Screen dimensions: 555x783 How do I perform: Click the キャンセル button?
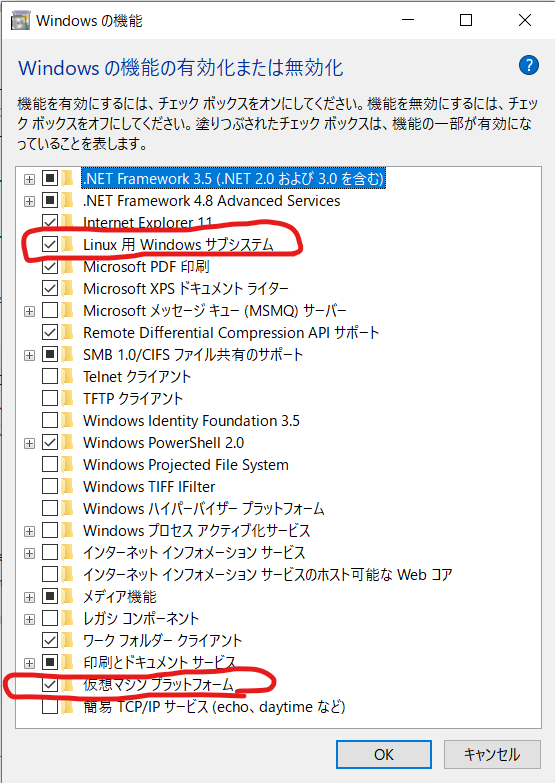coord(492,754)
